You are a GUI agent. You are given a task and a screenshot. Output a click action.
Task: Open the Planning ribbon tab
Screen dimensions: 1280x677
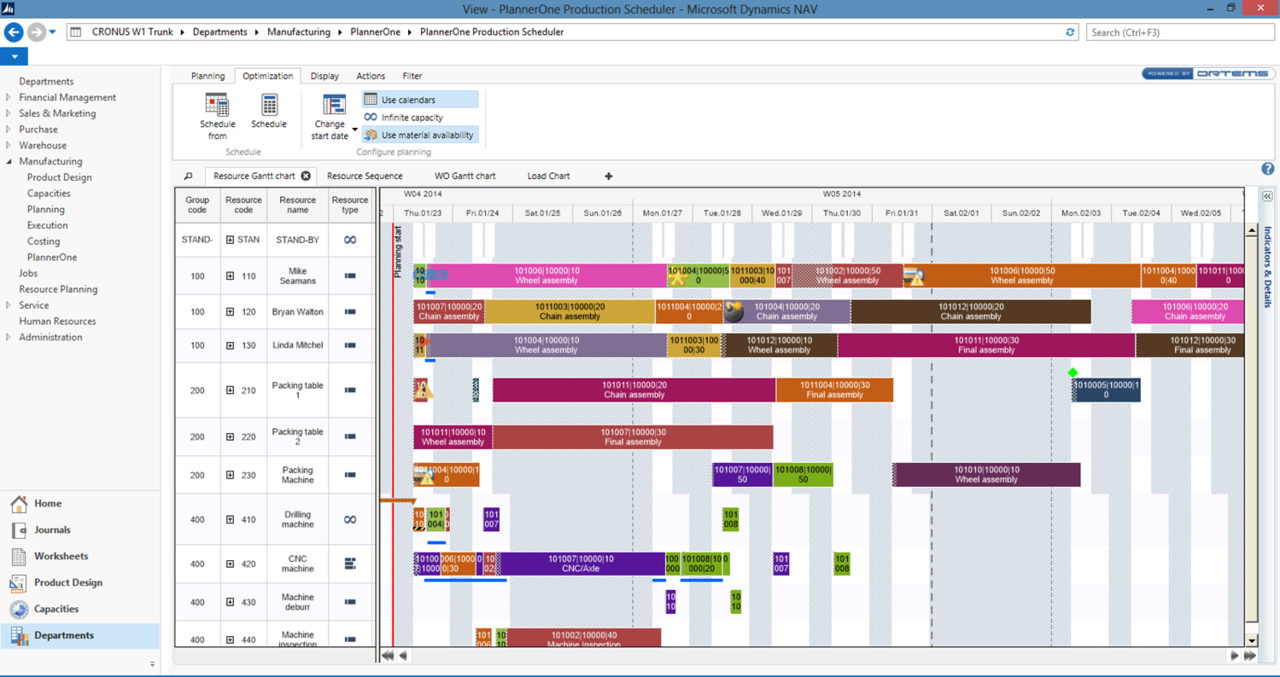[208, 76]
